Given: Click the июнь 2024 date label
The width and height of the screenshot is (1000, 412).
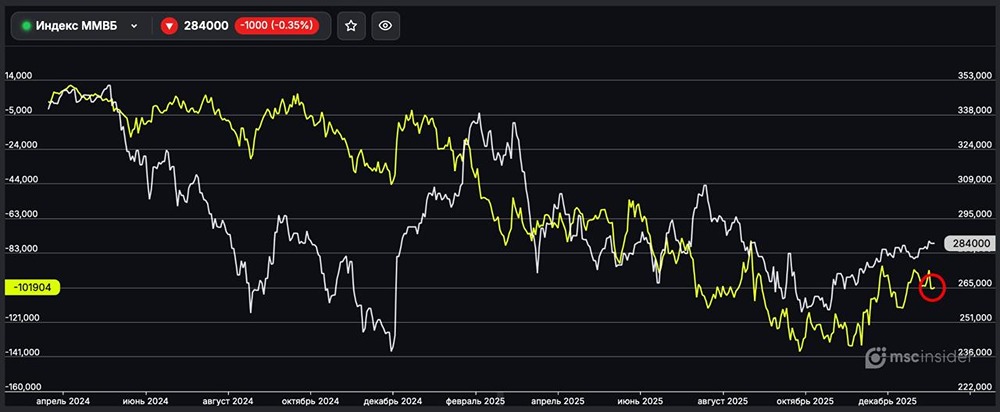Looking at the screenshot, I should (x=146, y=401).
